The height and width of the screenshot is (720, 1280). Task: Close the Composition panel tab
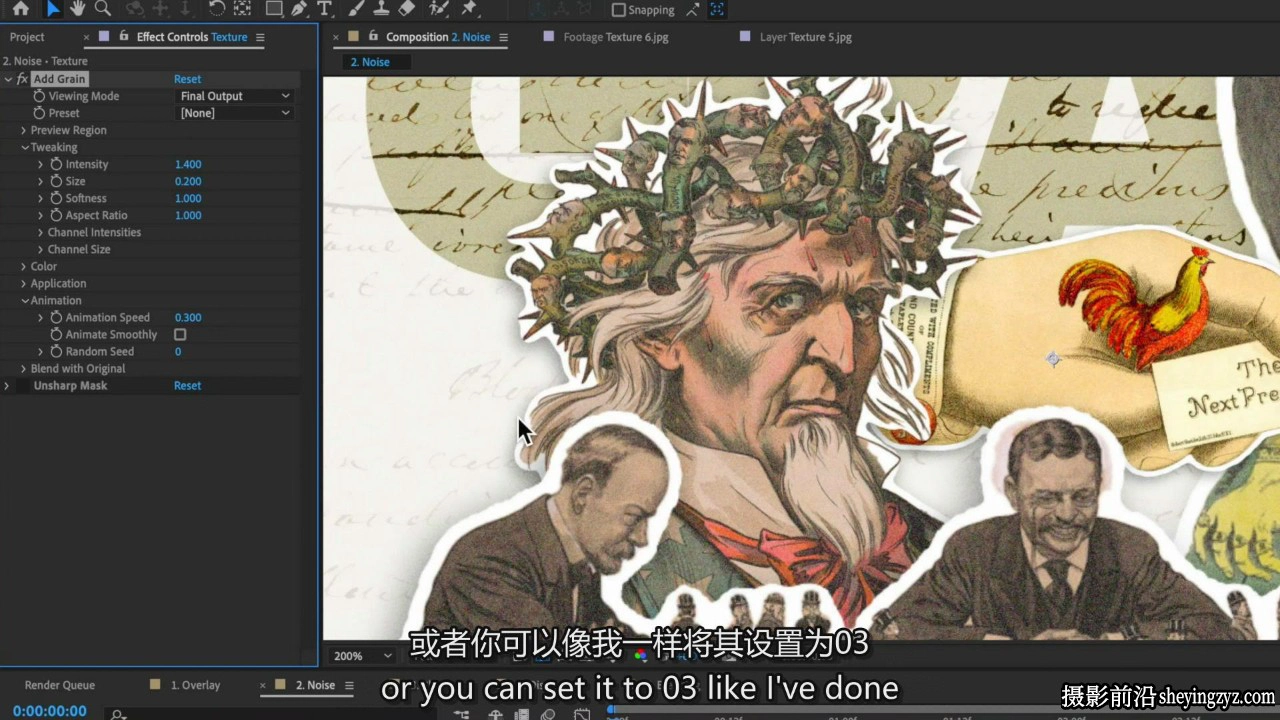tap(336, 37)
